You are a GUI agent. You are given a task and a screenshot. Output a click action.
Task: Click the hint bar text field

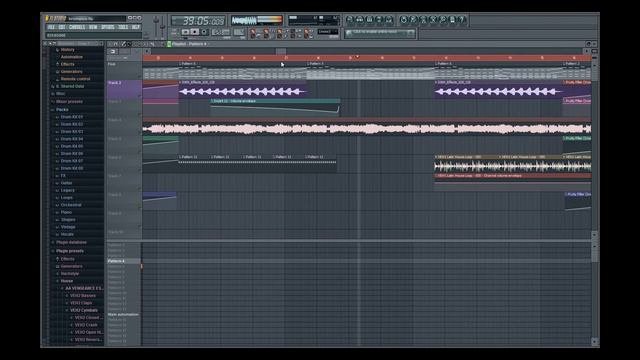[93, 36]
